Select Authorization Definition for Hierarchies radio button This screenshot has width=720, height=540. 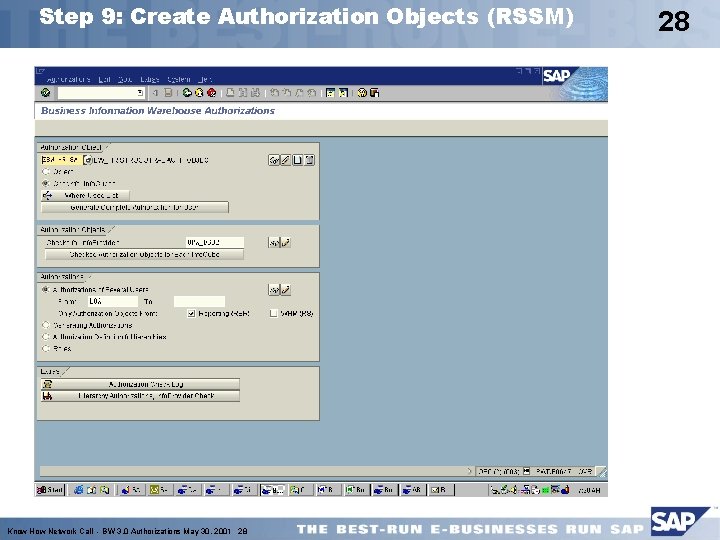pos(45,337)
